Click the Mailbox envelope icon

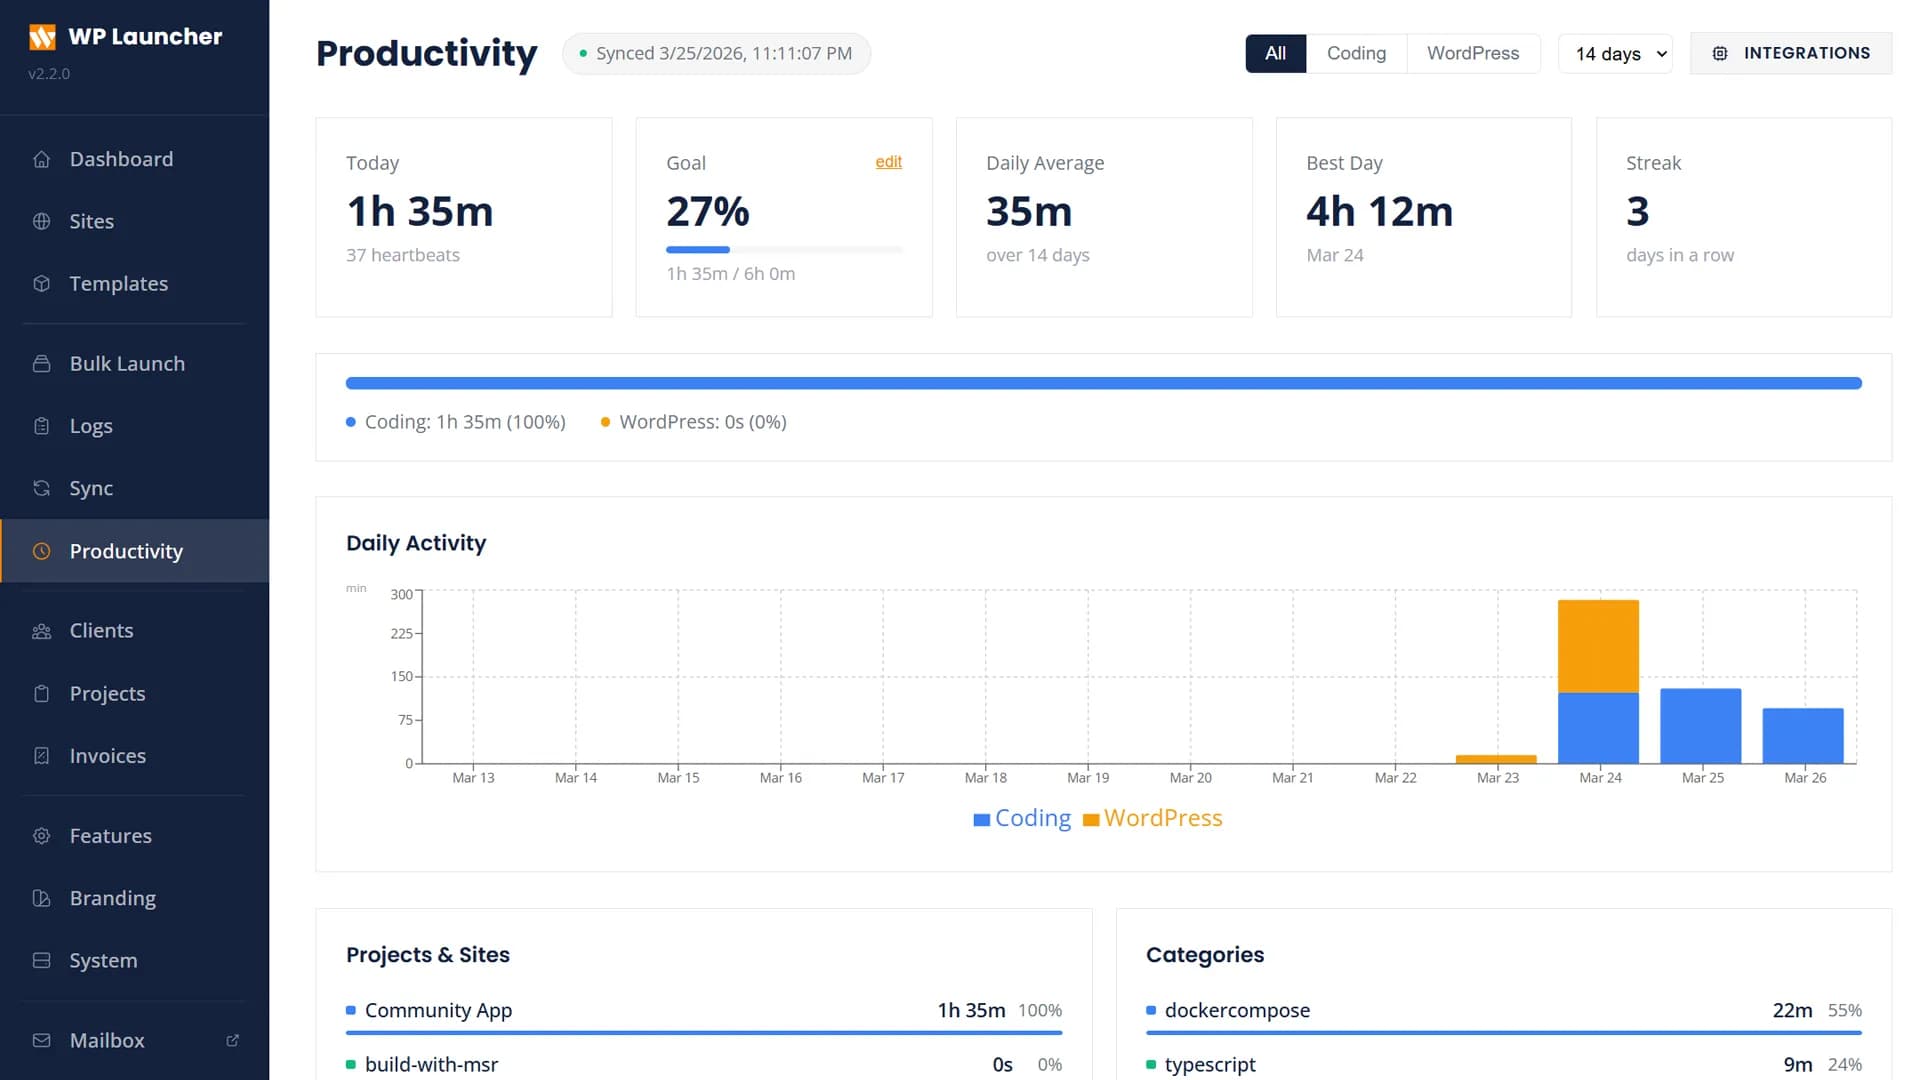click(41, 1040)
